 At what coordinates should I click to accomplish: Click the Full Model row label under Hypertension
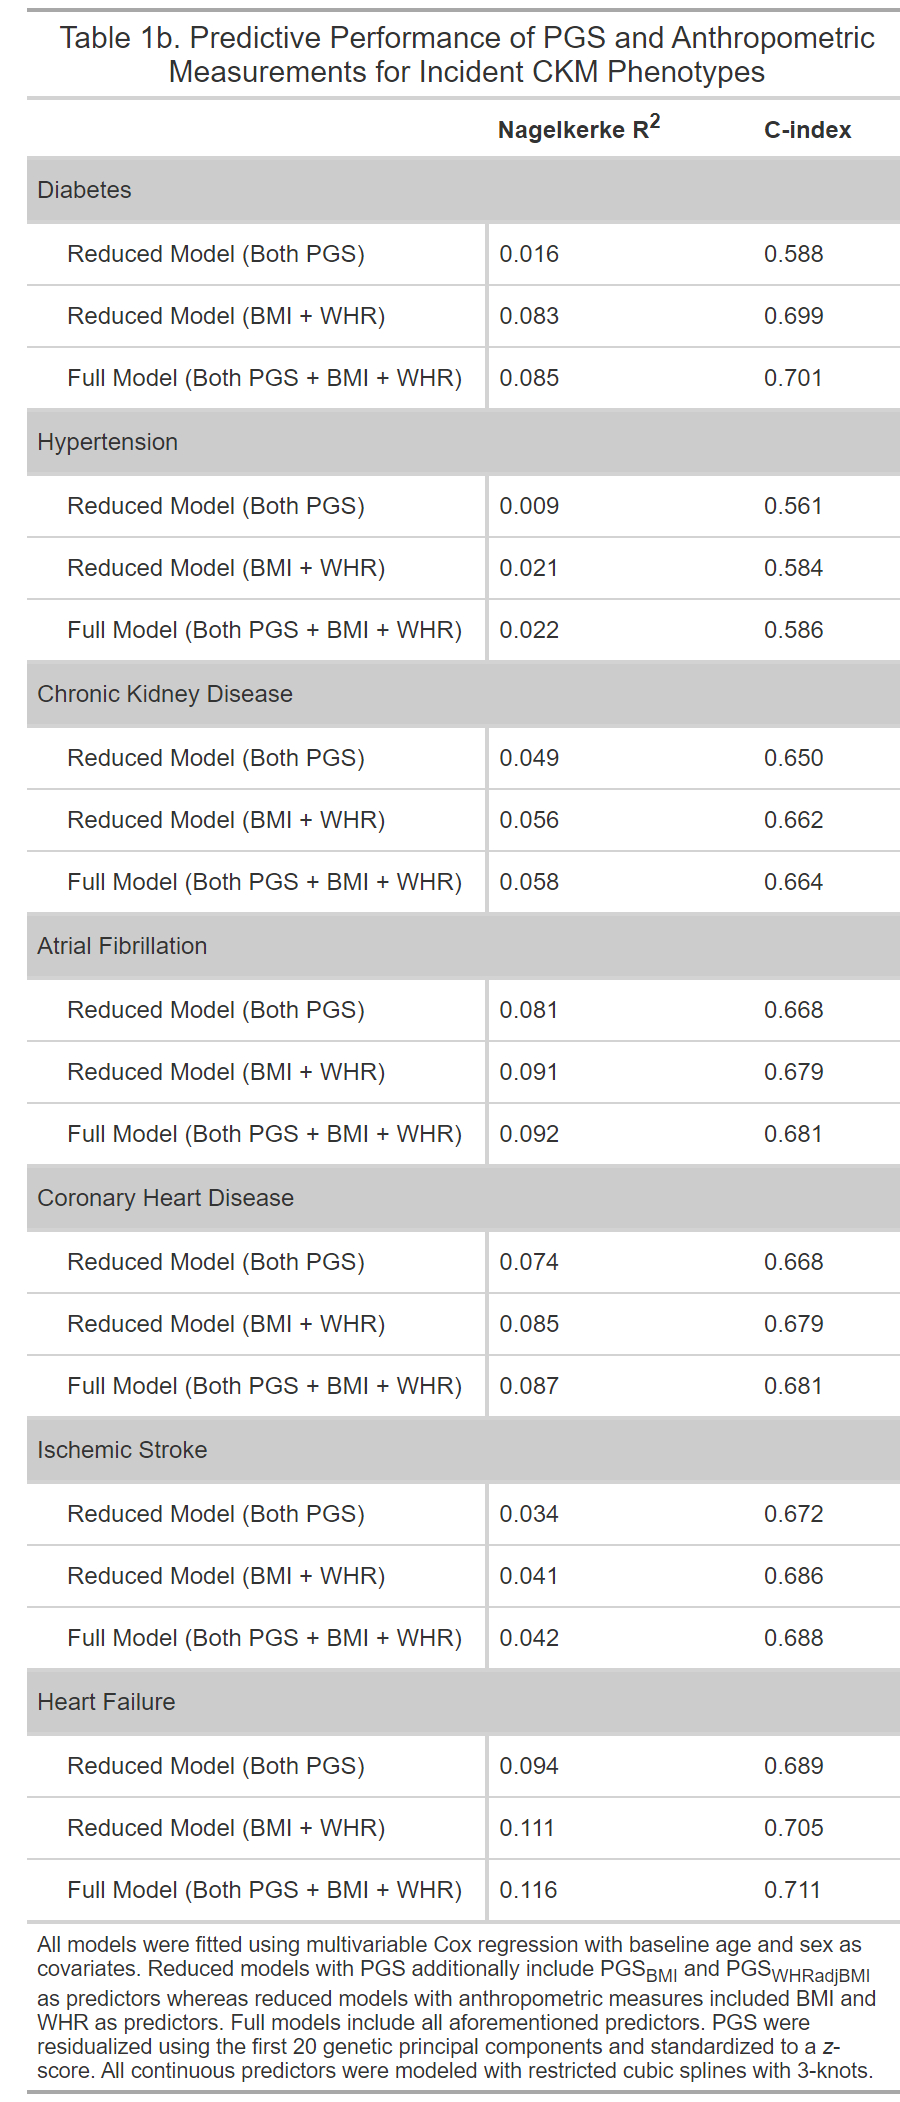coord(264,630)
